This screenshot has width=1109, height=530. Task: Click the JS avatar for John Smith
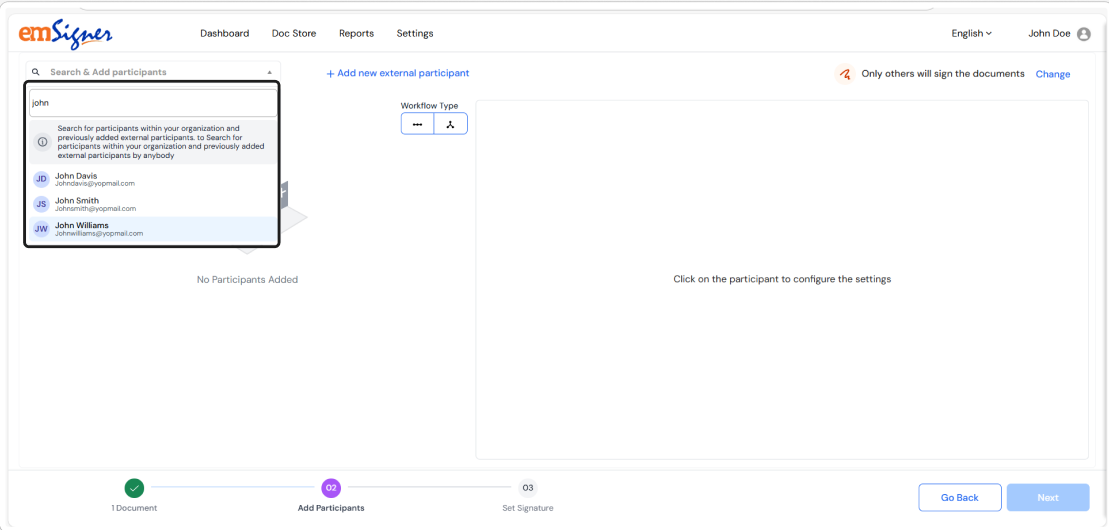(x=41, y=204)
